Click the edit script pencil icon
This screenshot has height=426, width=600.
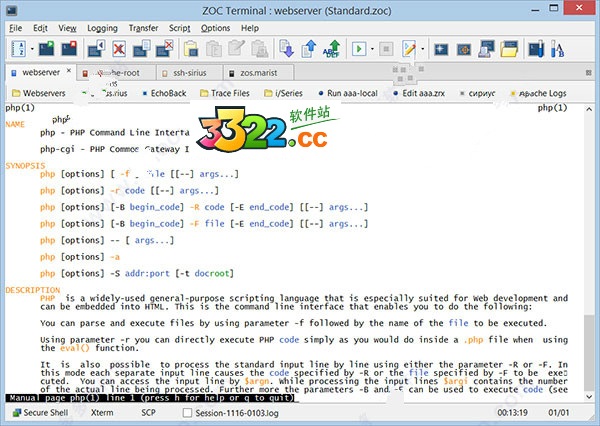(409, 49)
